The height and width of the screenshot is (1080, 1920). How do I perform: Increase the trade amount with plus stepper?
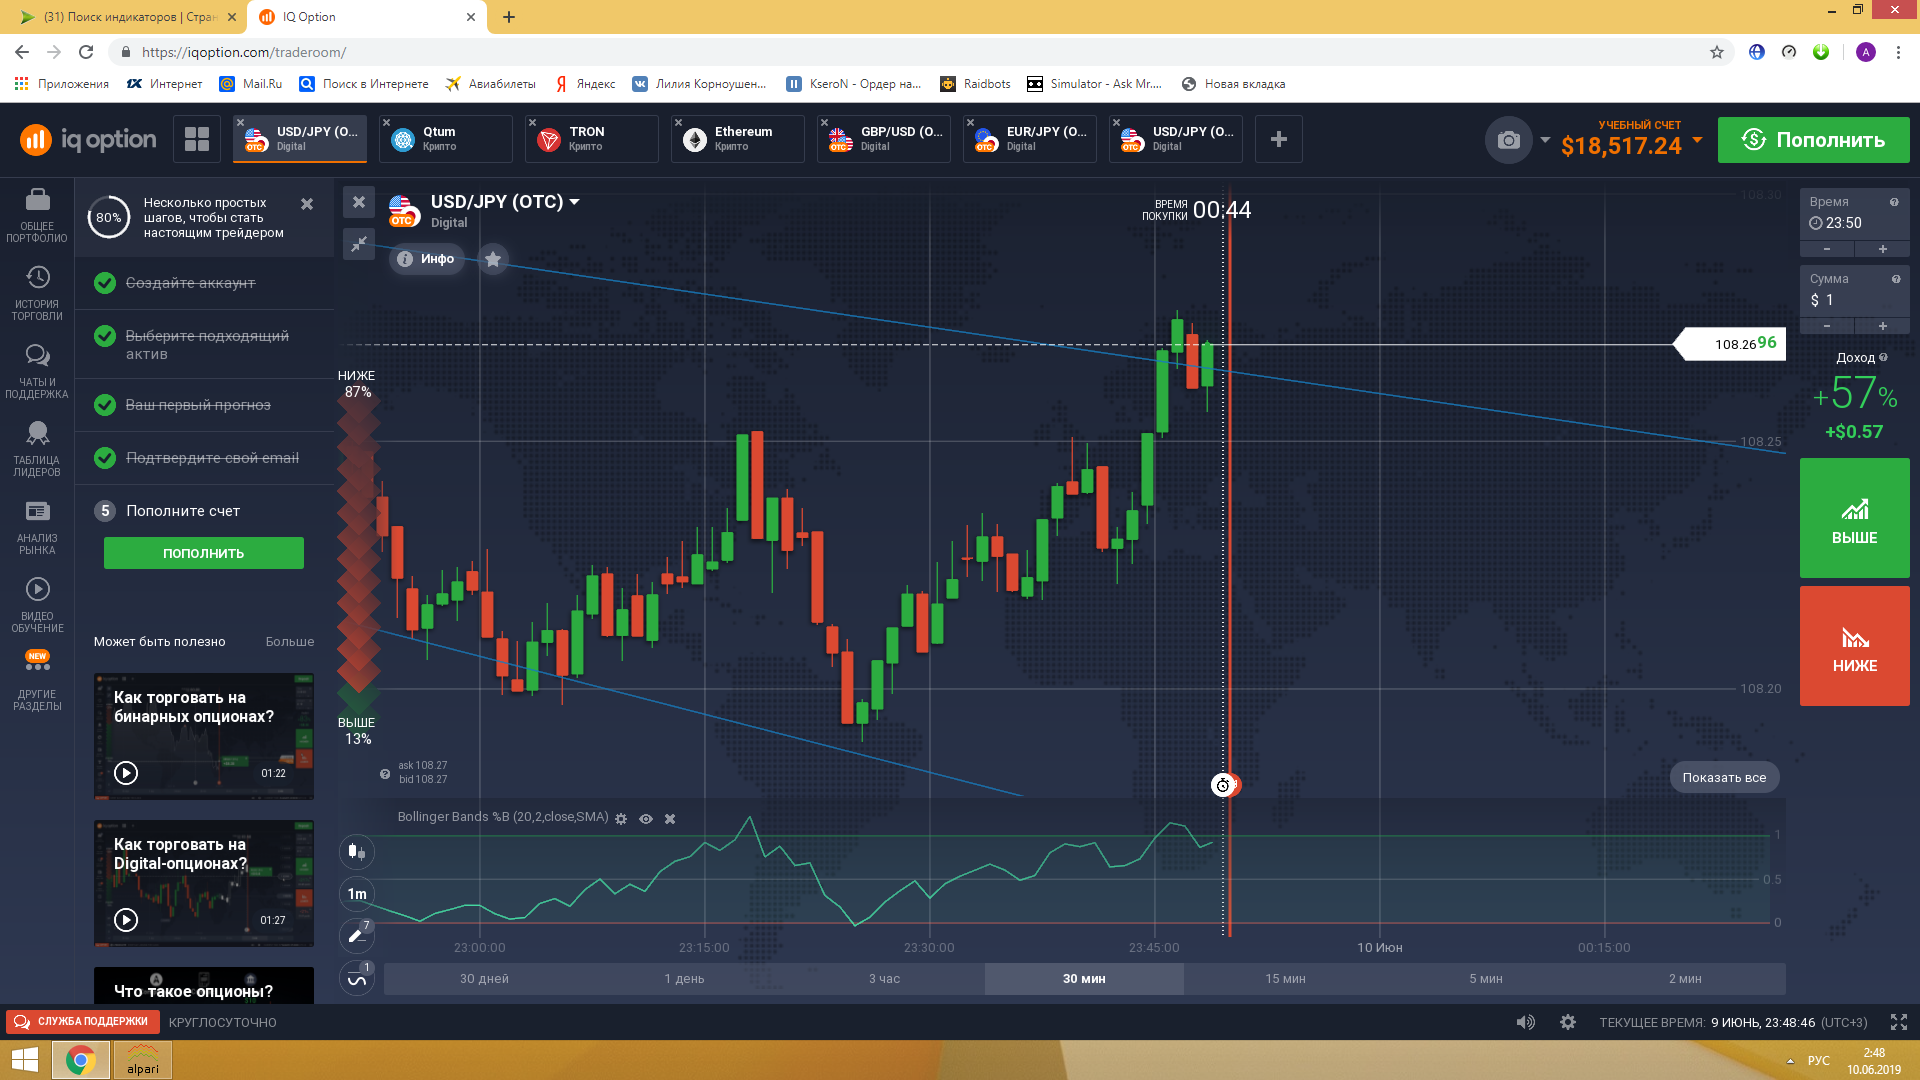[x=1882, y=326]
